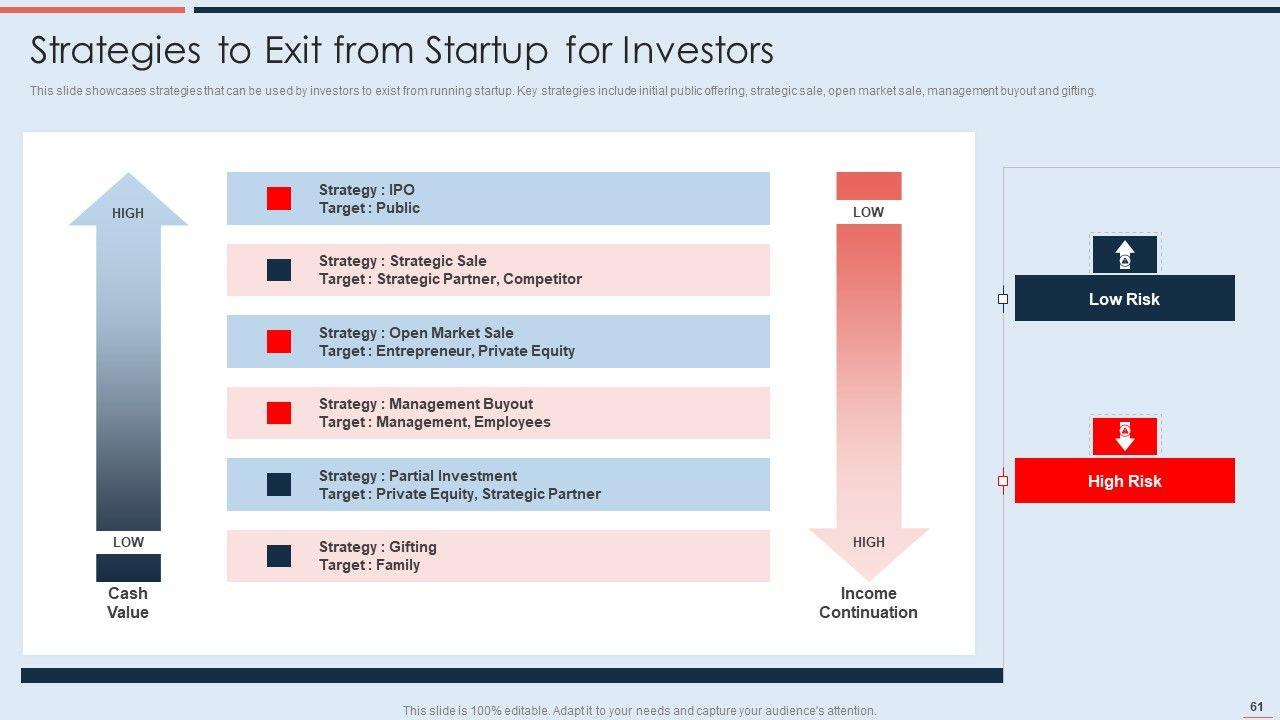Click the Low Risk legend button
This screenshot has height=720, width=1280.
coord(1124,298)
